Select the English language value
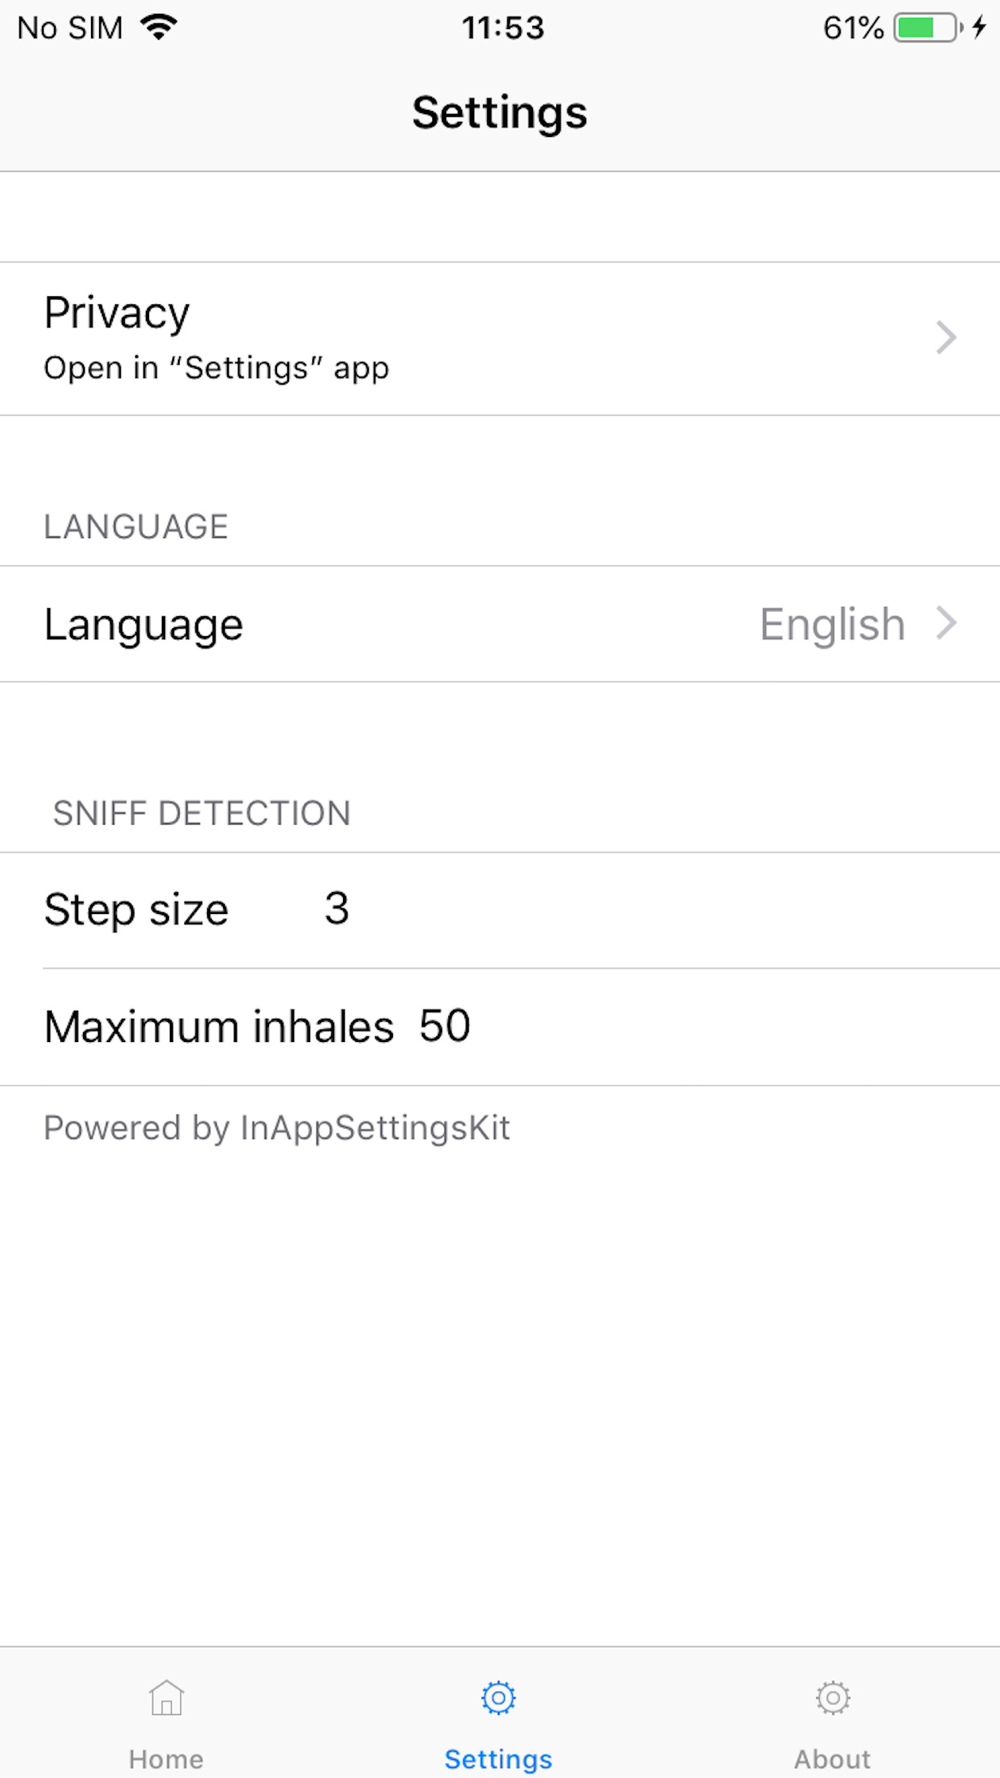Viewport: 1000px width, 1778px height. (x=832, y=625)
